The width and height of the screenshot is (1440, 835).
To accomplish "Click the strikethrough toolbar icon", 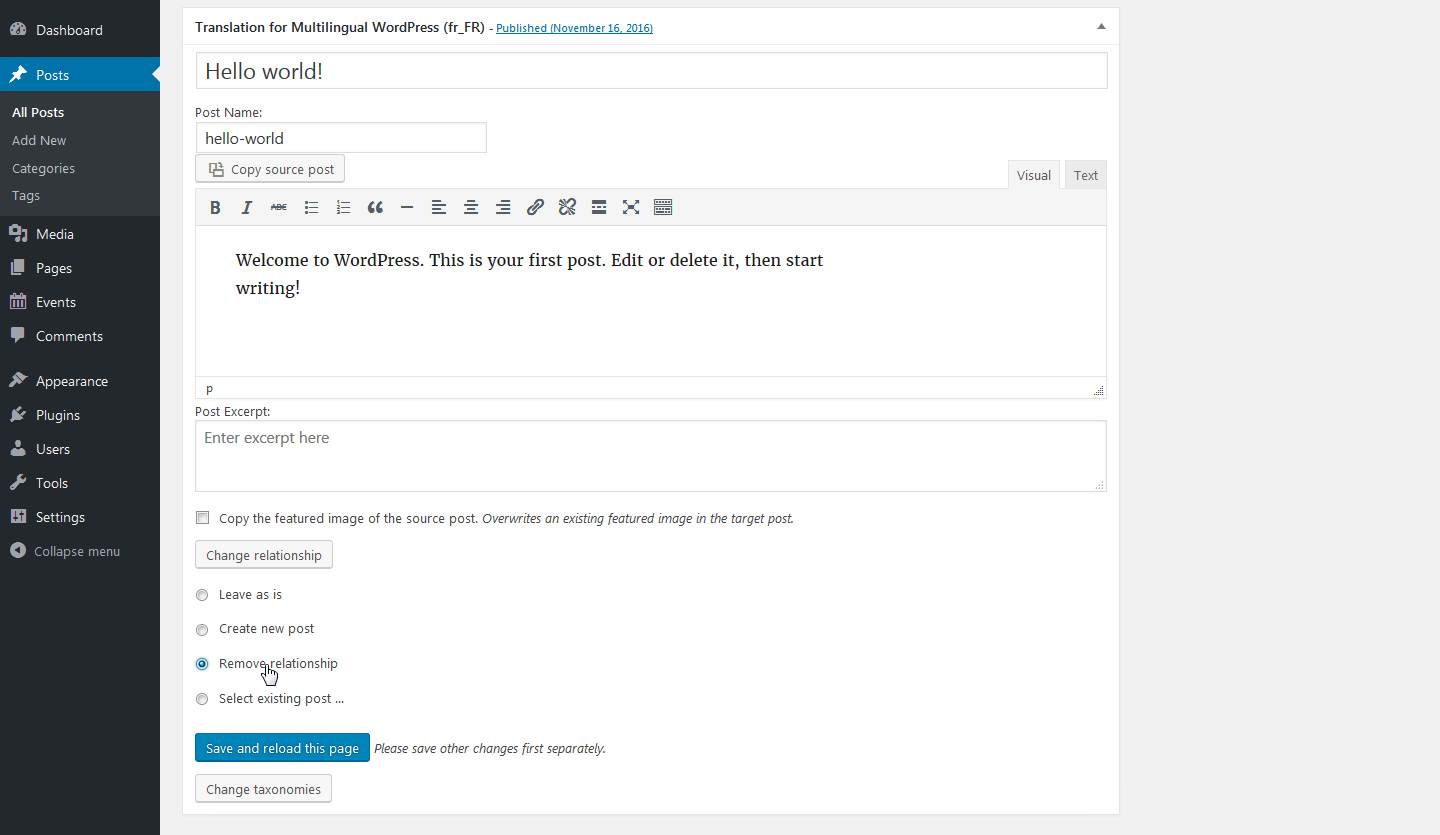I will (x=279, y=207).
